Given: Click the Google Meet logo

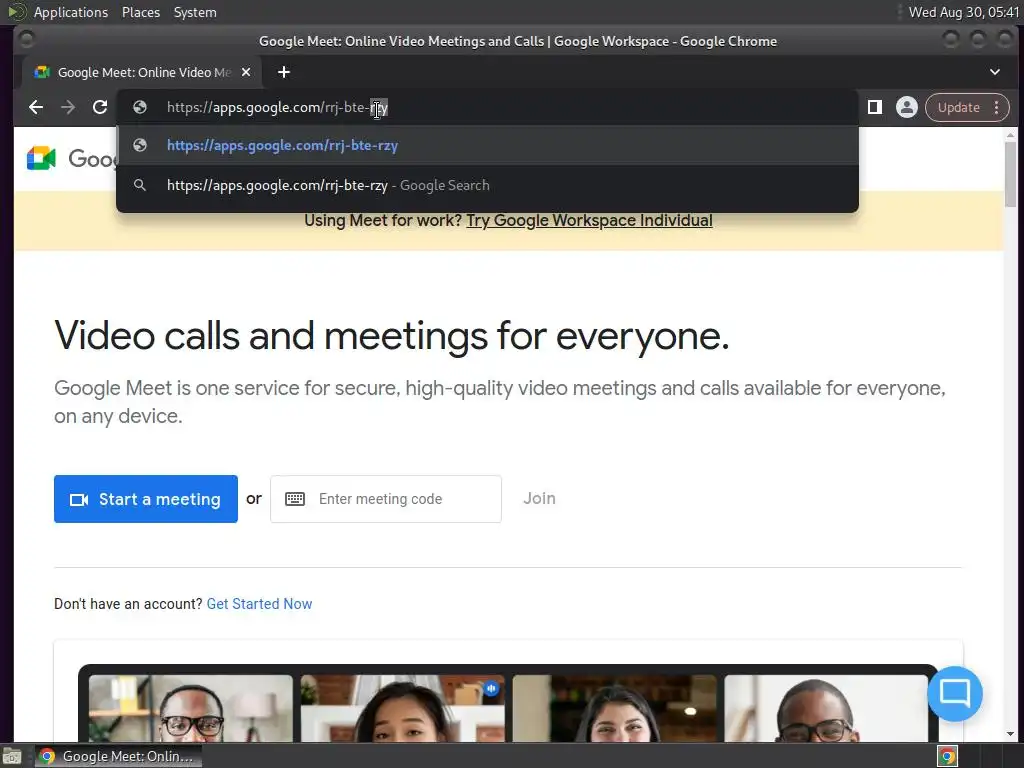Looking at the screenshot, I should (40, 158).
